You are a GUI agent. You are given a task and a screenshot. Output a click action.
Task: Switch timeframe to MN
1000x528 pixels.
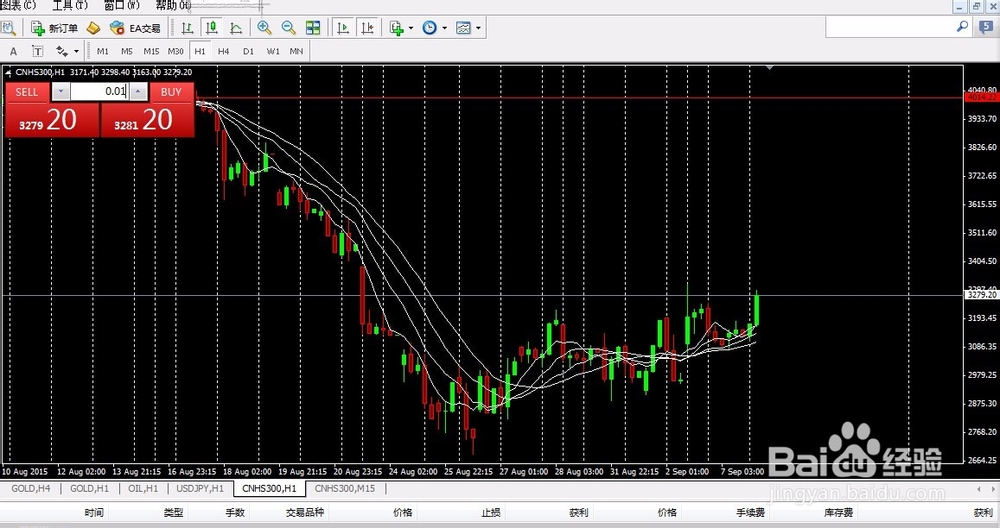pos(297,51)
